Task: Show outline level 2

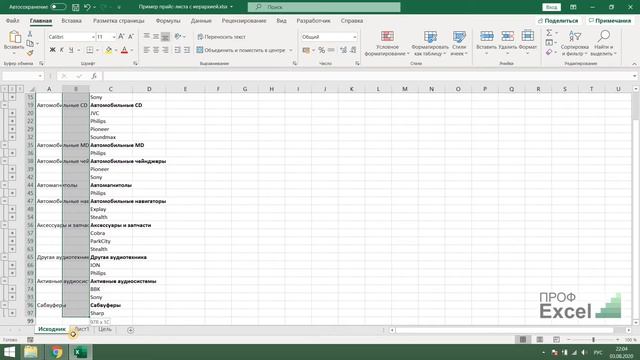Action: click(x=12, y=89)
